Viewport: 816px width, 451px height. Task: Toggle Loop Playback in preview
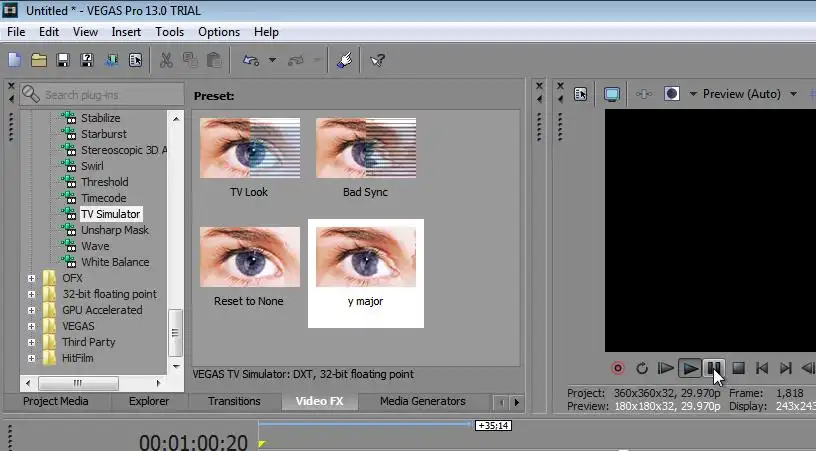642,368
